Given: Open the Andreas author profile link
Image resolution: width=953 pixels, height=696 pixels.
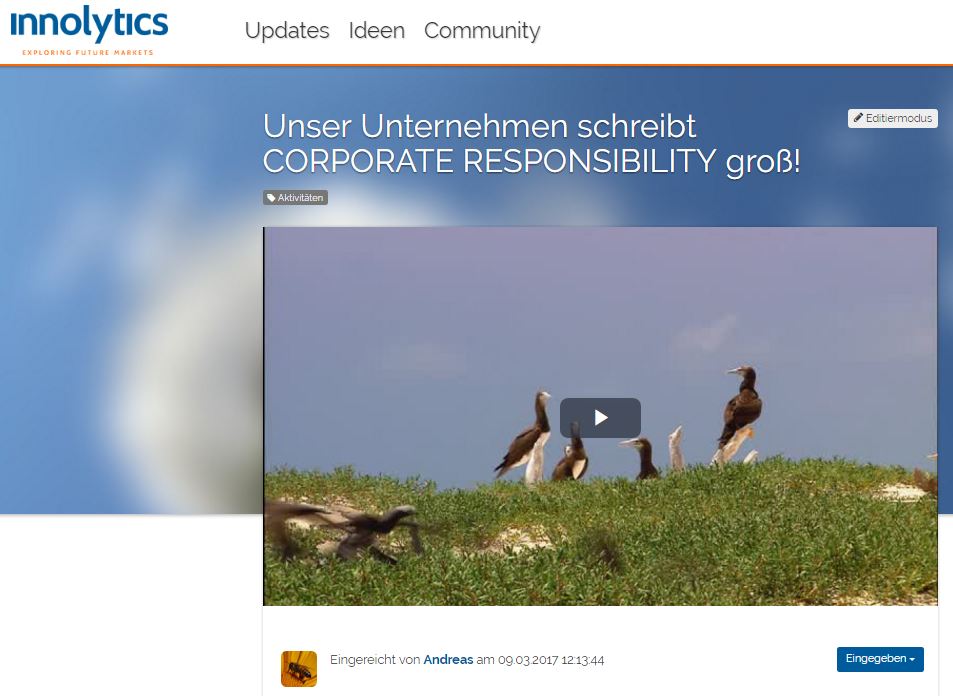Looking at the screenshot, I should (448, 660).
